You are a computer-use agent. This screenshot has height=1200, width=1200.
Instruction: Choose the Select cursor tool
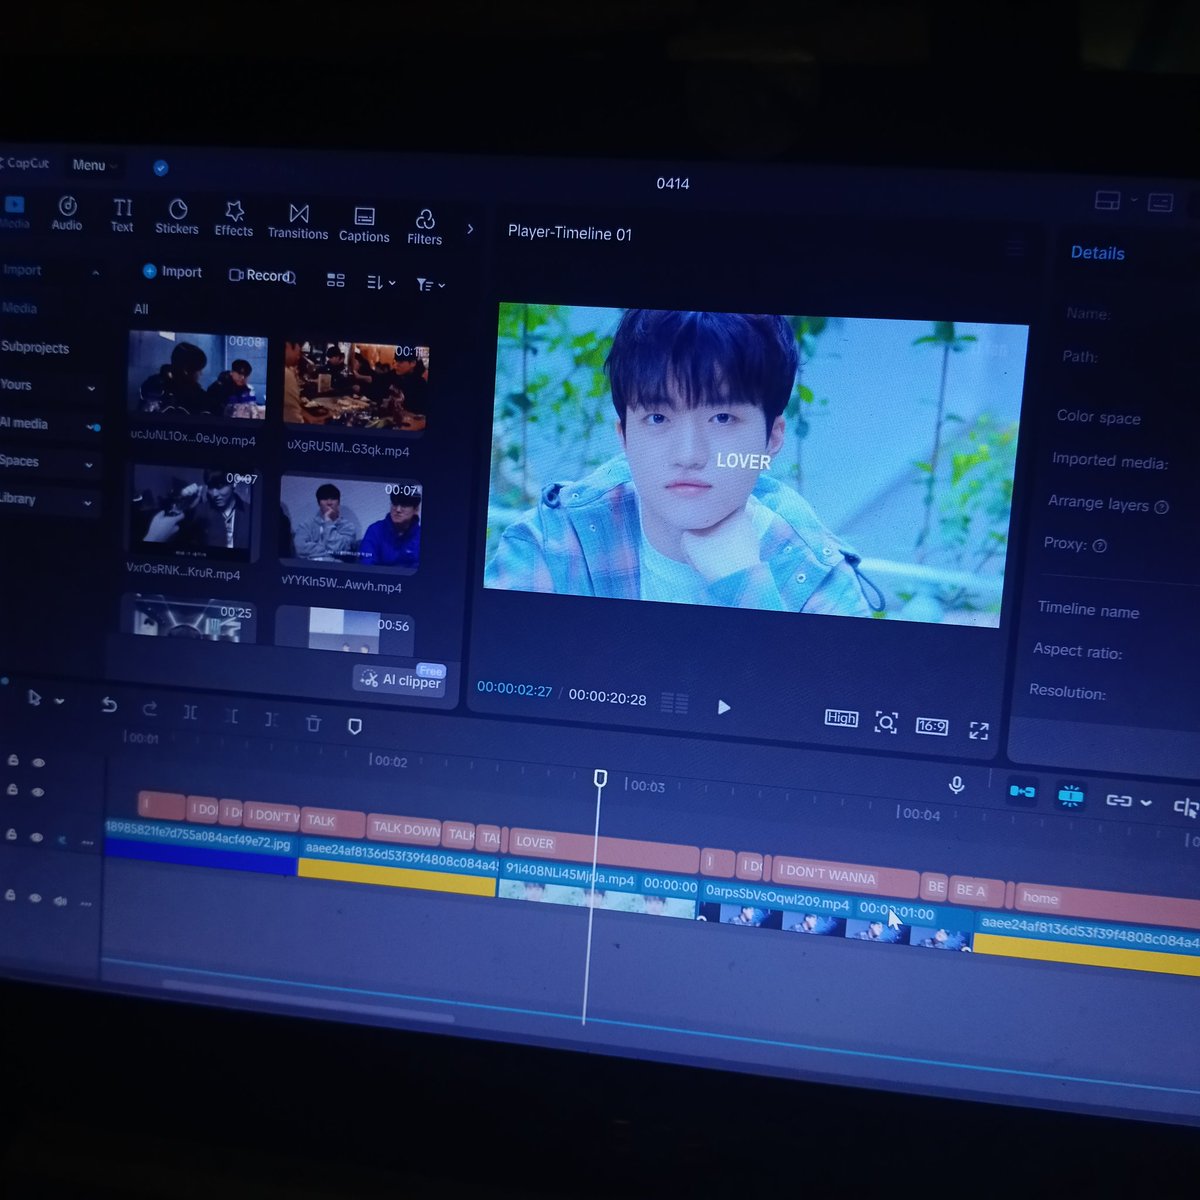(x=35, y=698)
